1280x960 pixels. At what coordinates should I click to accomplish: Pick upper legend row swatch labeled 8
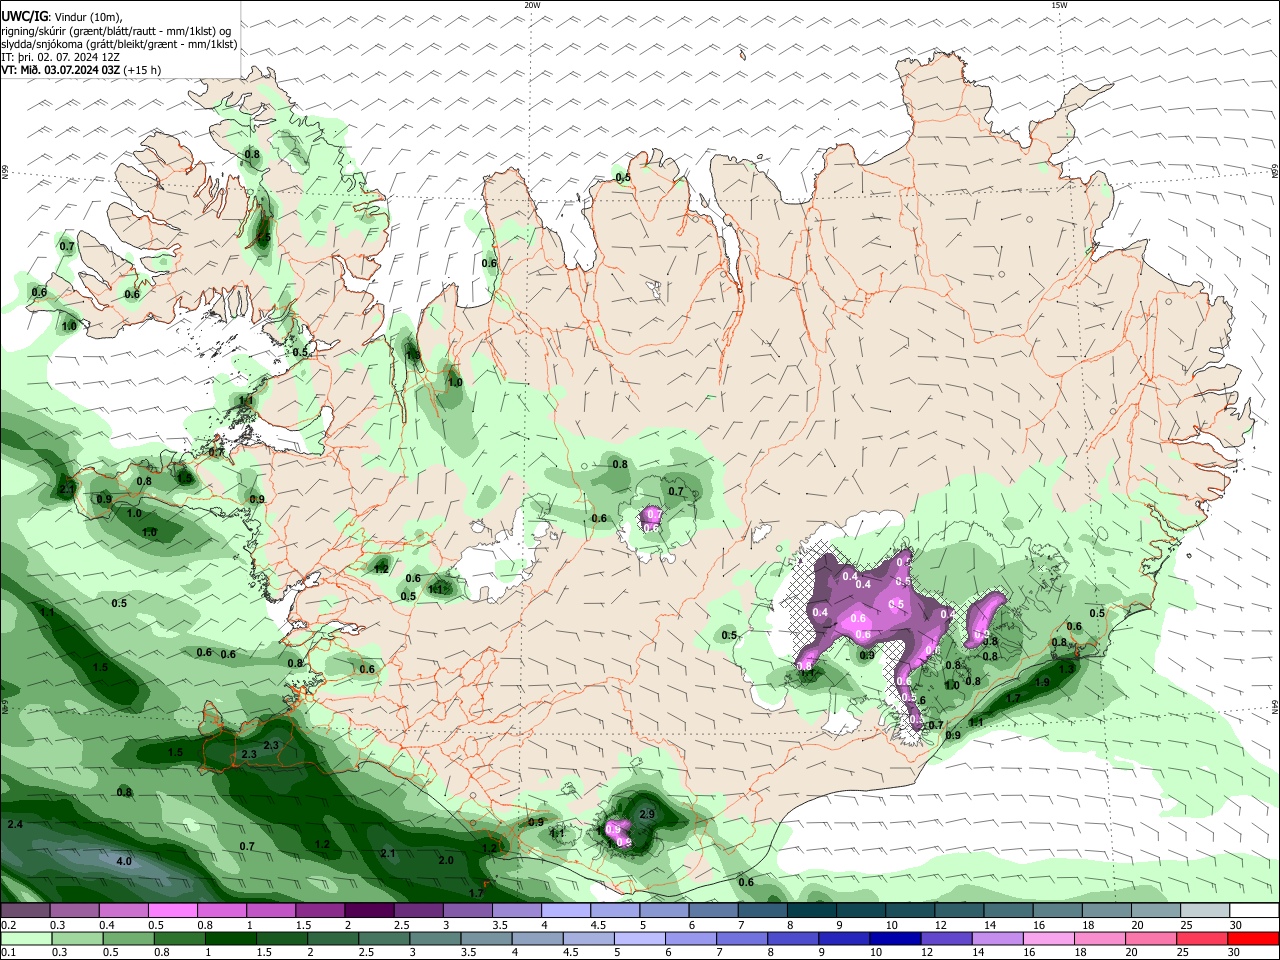[x=811, y=910]
